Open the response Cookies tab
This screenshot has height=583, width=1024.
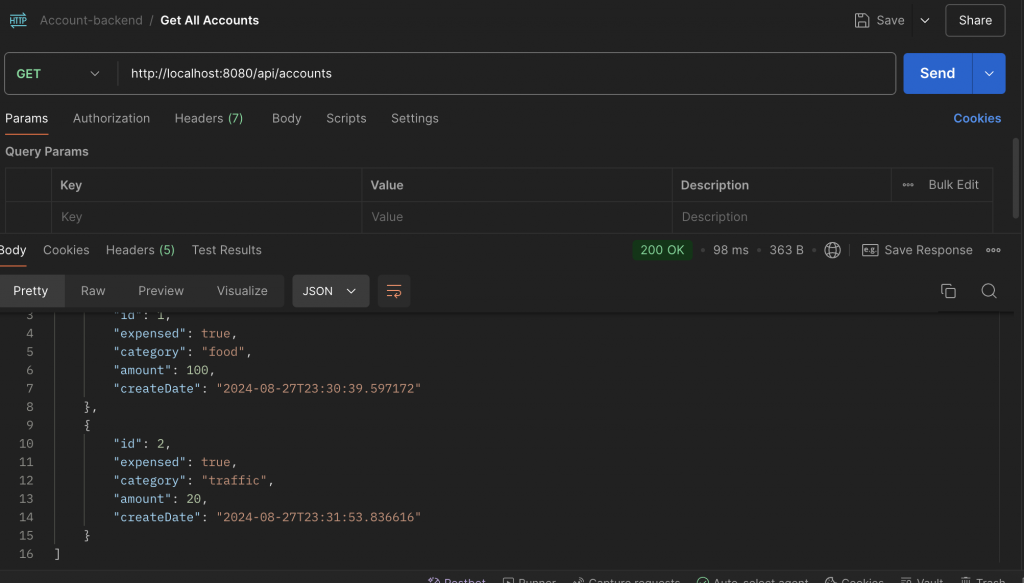[66, 251]
